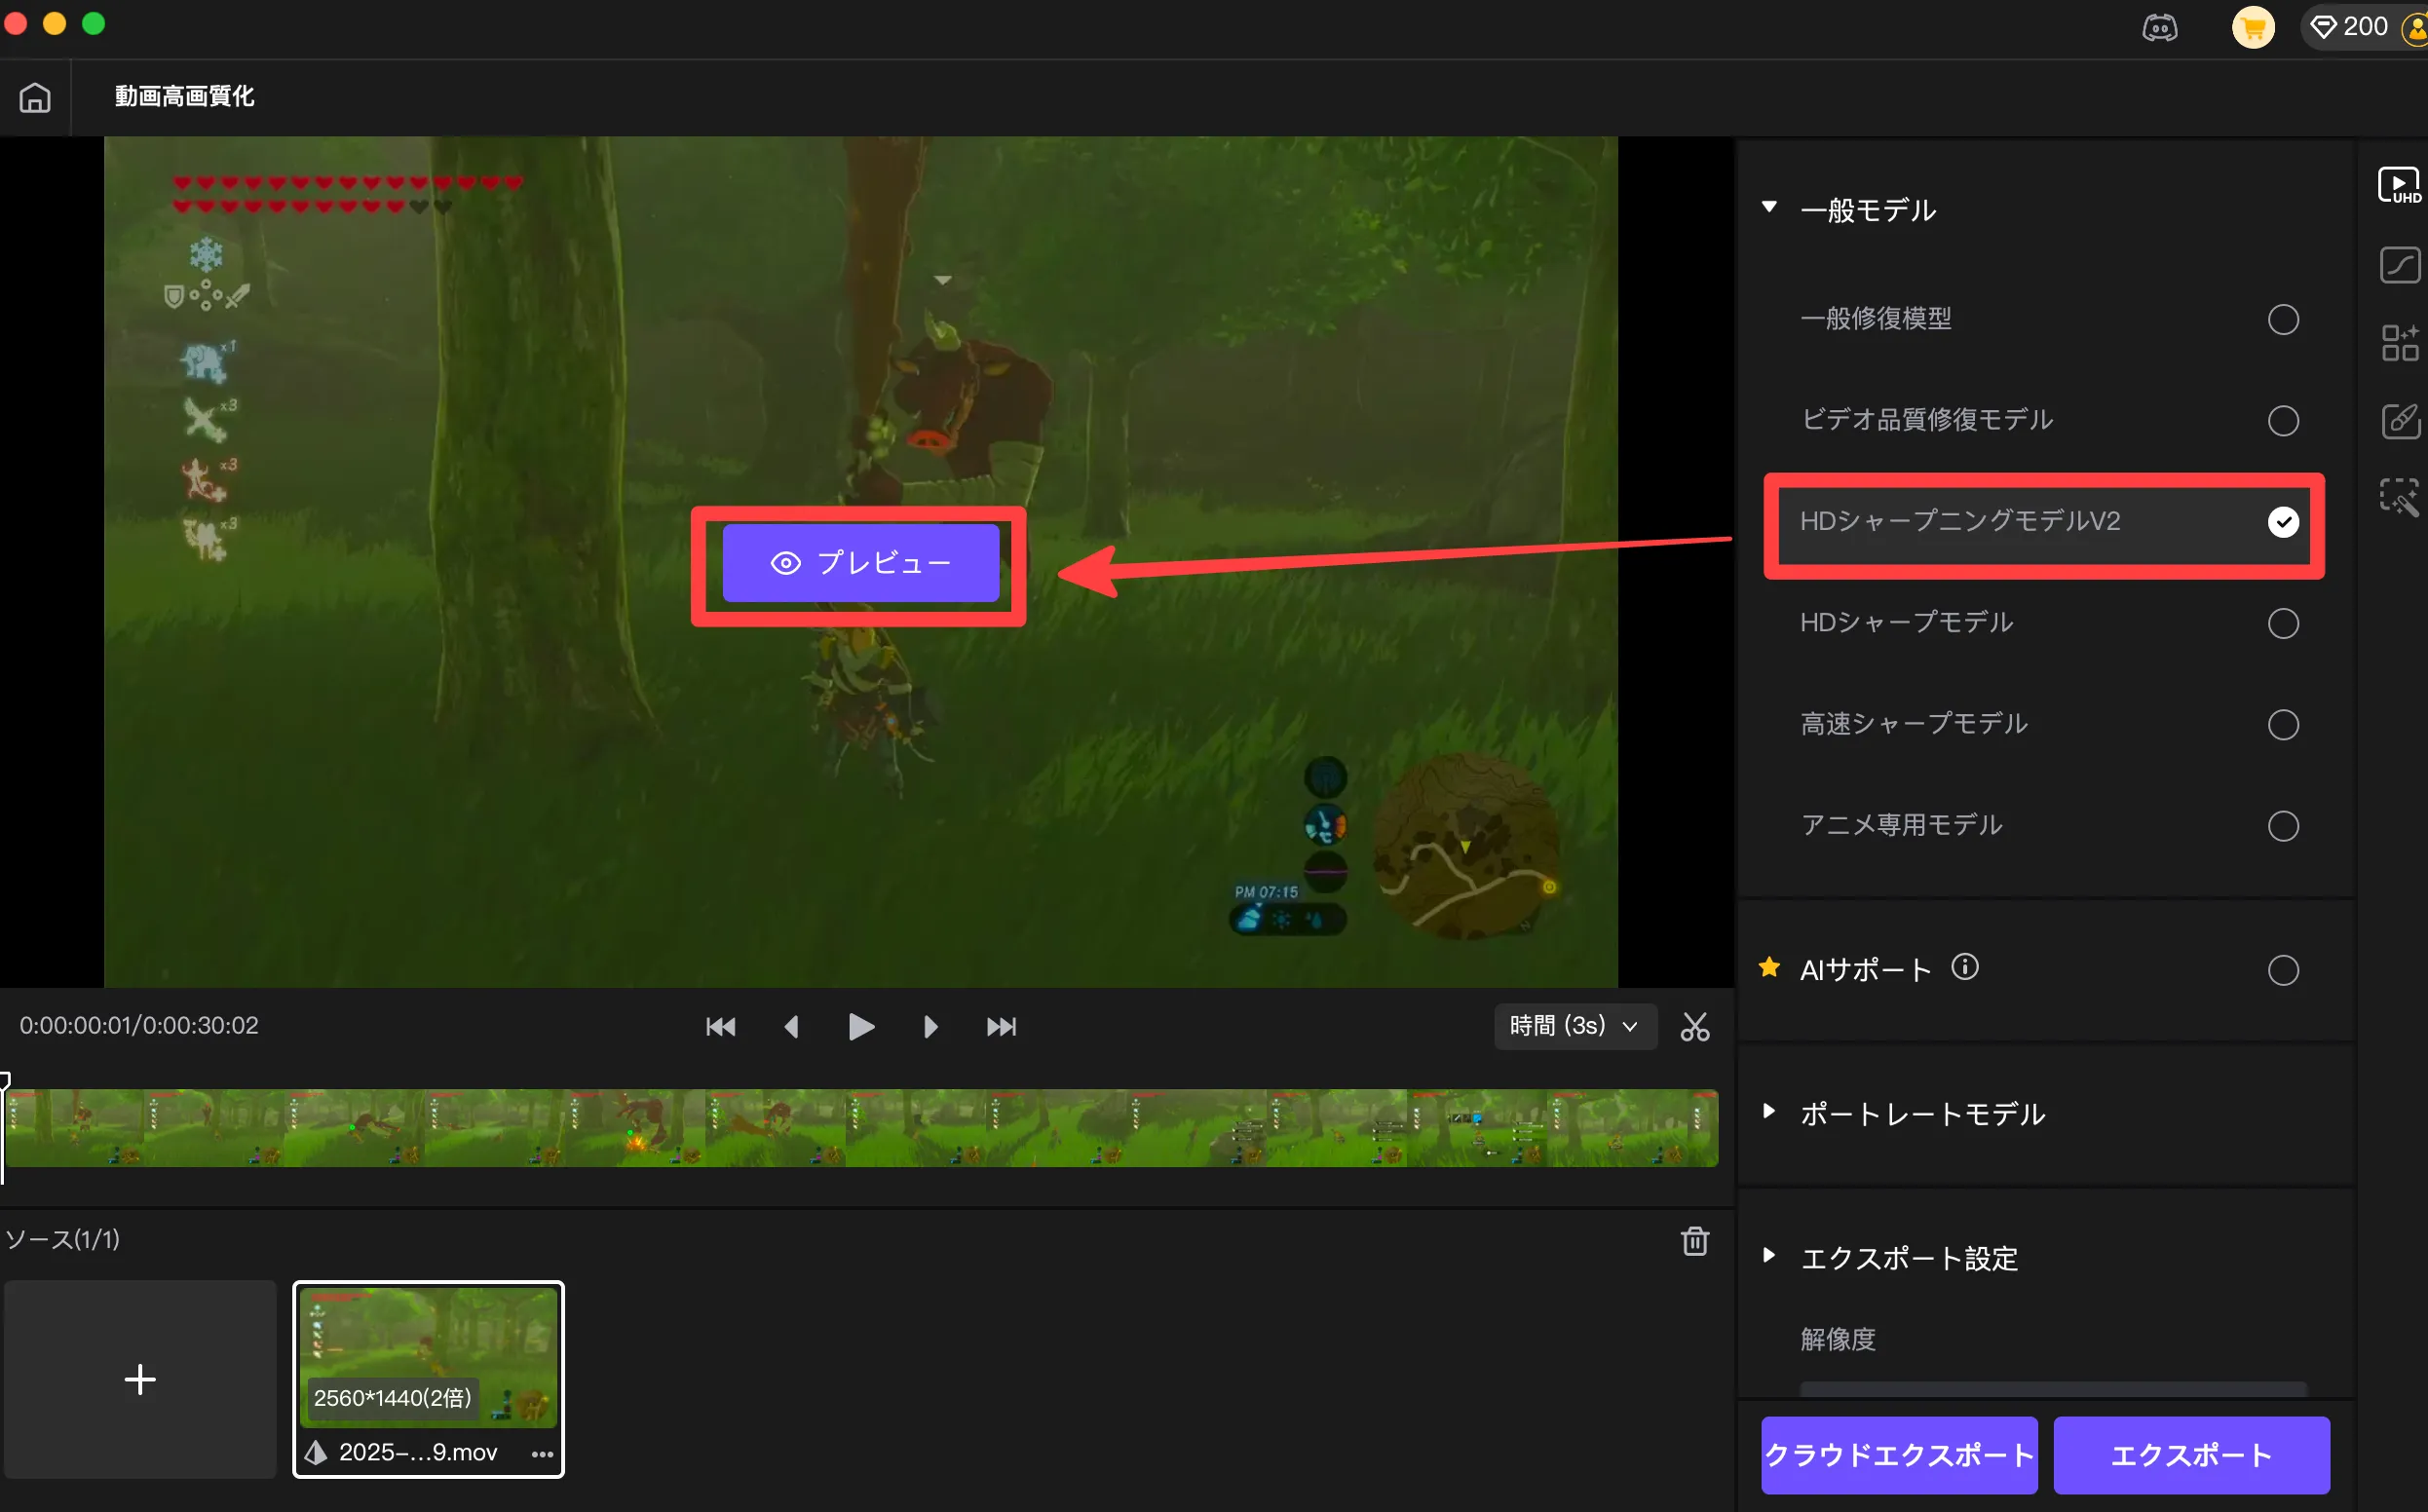Open the edit pencil sidebar tool

(2399, 421)
